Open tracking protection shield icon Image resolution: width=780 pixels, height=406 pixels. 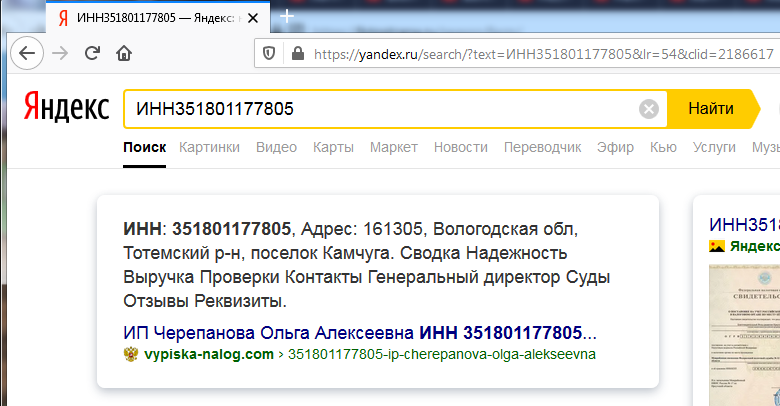(269, 53)
